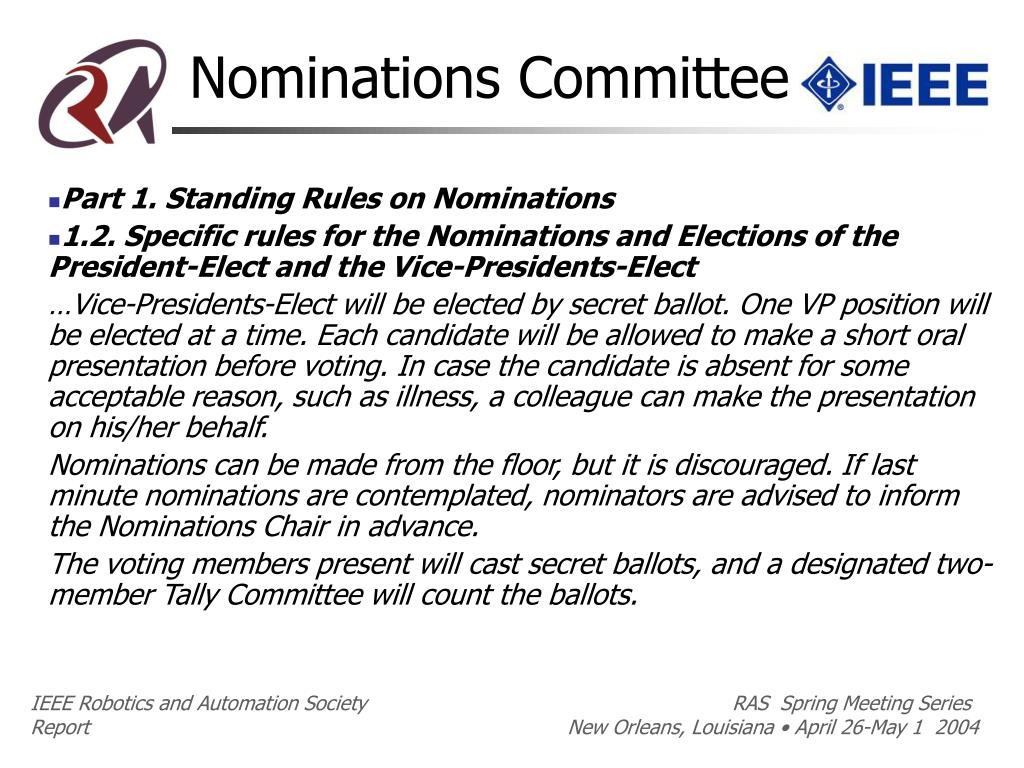The width and height of the screenshot is (1024, 768).
Task: Click 'IEEE Robotics and Automation Society' footer
Action: [200, 703]
